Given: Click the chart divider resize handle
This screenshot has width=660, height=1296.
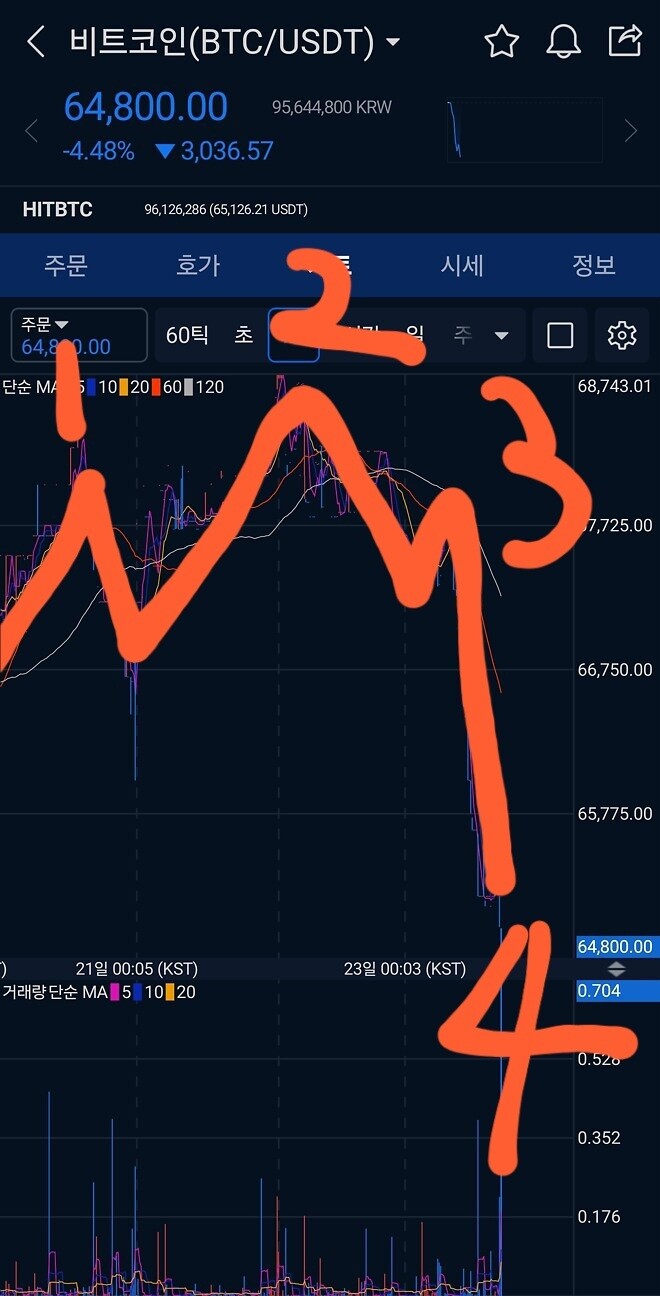Looking at the screenshot, I should click(x=617, y=969).
